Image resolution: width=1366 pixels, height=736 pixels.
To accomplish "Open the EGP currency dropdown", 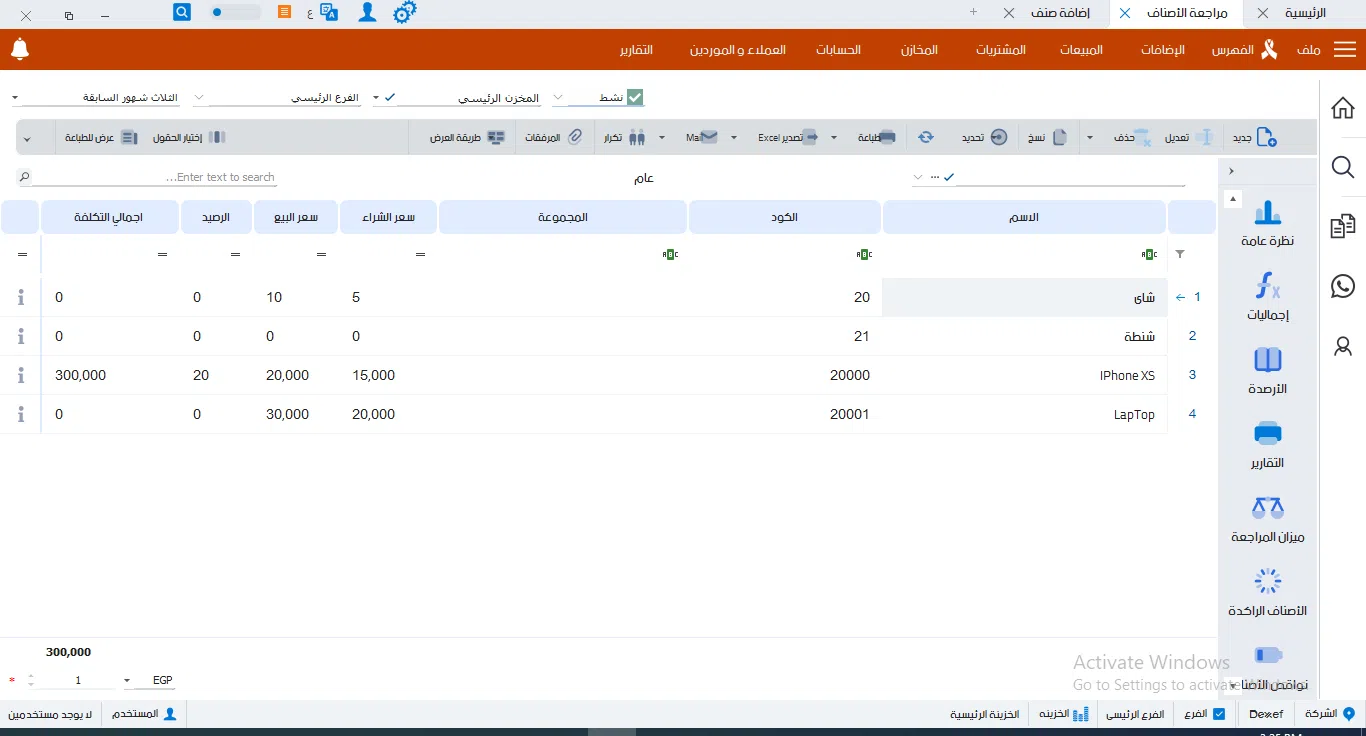I will coord(127,681).
